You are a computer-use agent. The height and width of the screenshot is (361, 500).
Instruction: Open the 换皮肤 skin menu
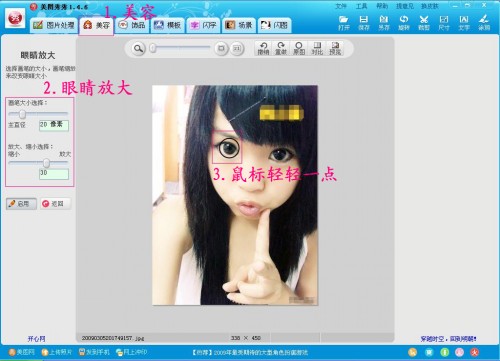click(x=430, y=6)
